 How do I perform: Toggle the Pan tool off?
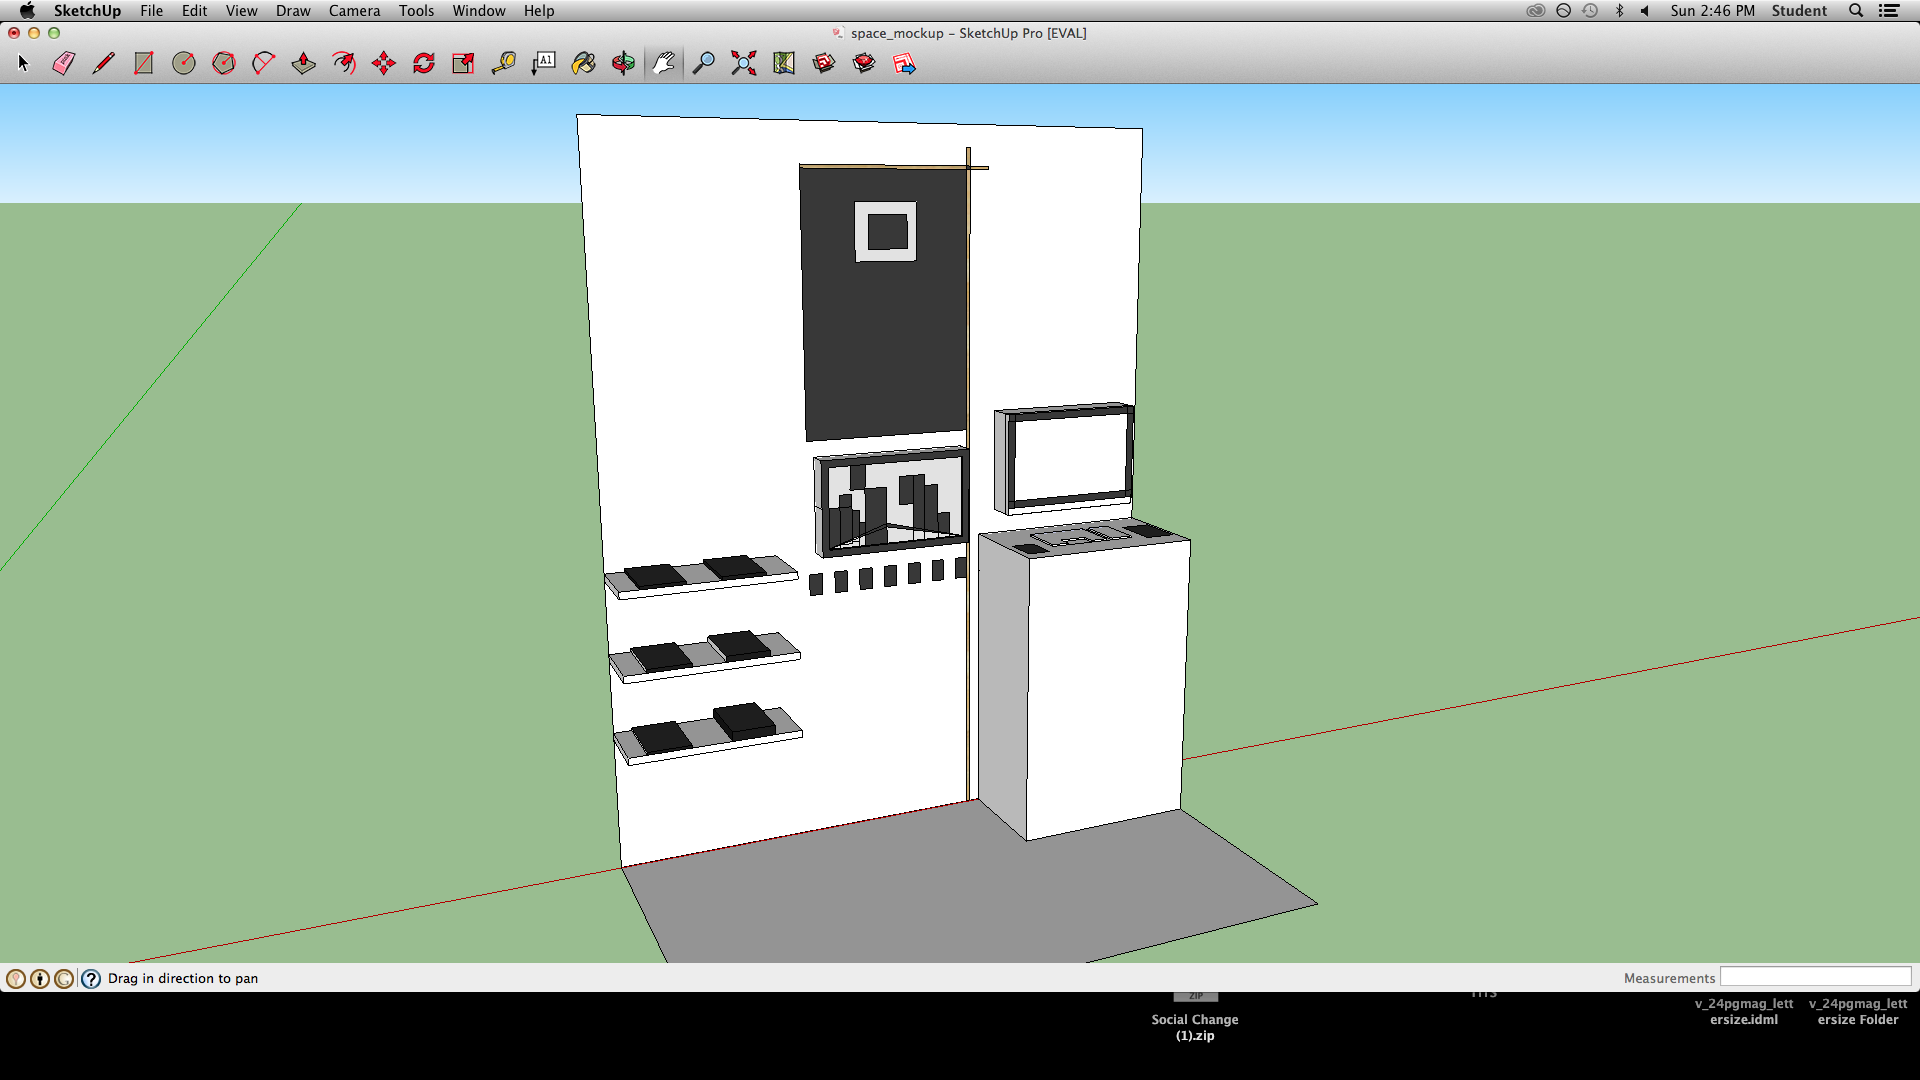(x=663, y=63)
